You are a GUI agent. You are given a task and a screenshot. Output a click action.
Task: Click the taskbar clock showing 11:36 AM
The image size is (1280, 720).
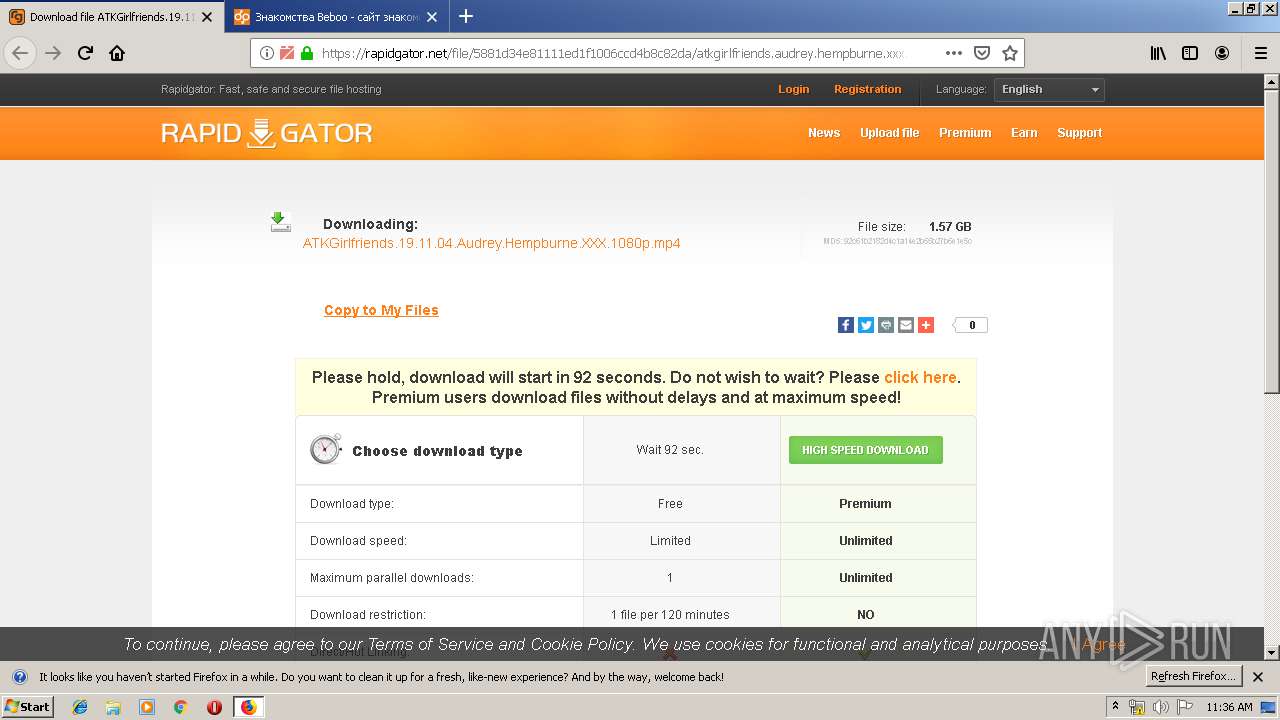1229,707
